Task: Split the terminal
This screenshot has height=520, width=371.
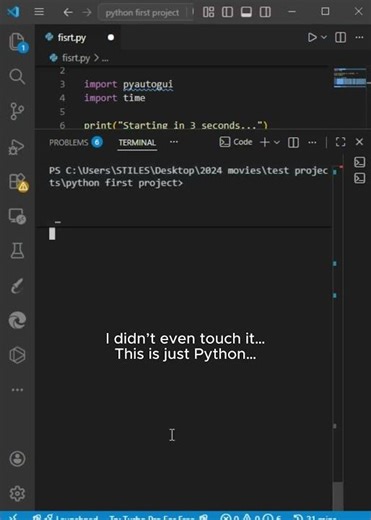Action: click(293, 142)
